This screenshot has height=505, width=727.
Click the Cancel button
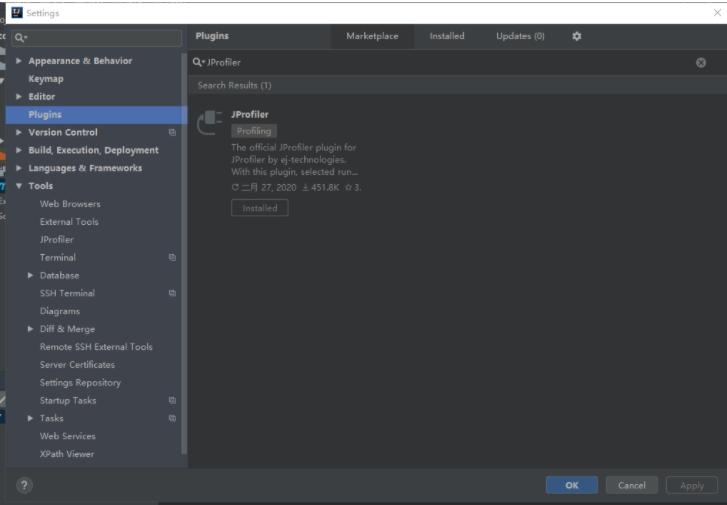click(631, 485)
